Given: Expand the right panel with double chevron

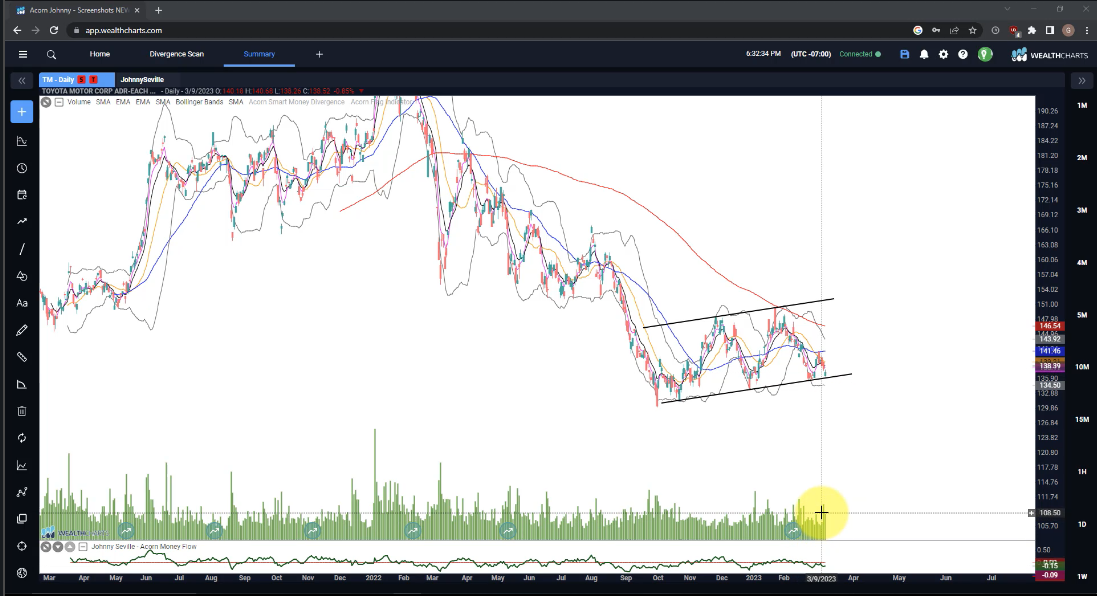Looking at the screenshot, I should point(1082,80).
